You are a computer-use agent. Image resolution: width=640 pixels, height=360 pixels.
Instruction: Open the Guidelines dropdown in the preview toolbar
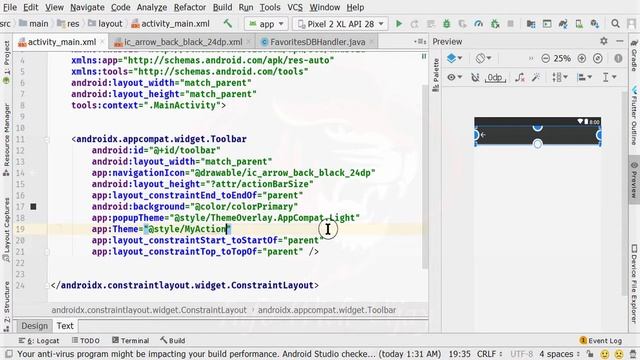[609, 77]
